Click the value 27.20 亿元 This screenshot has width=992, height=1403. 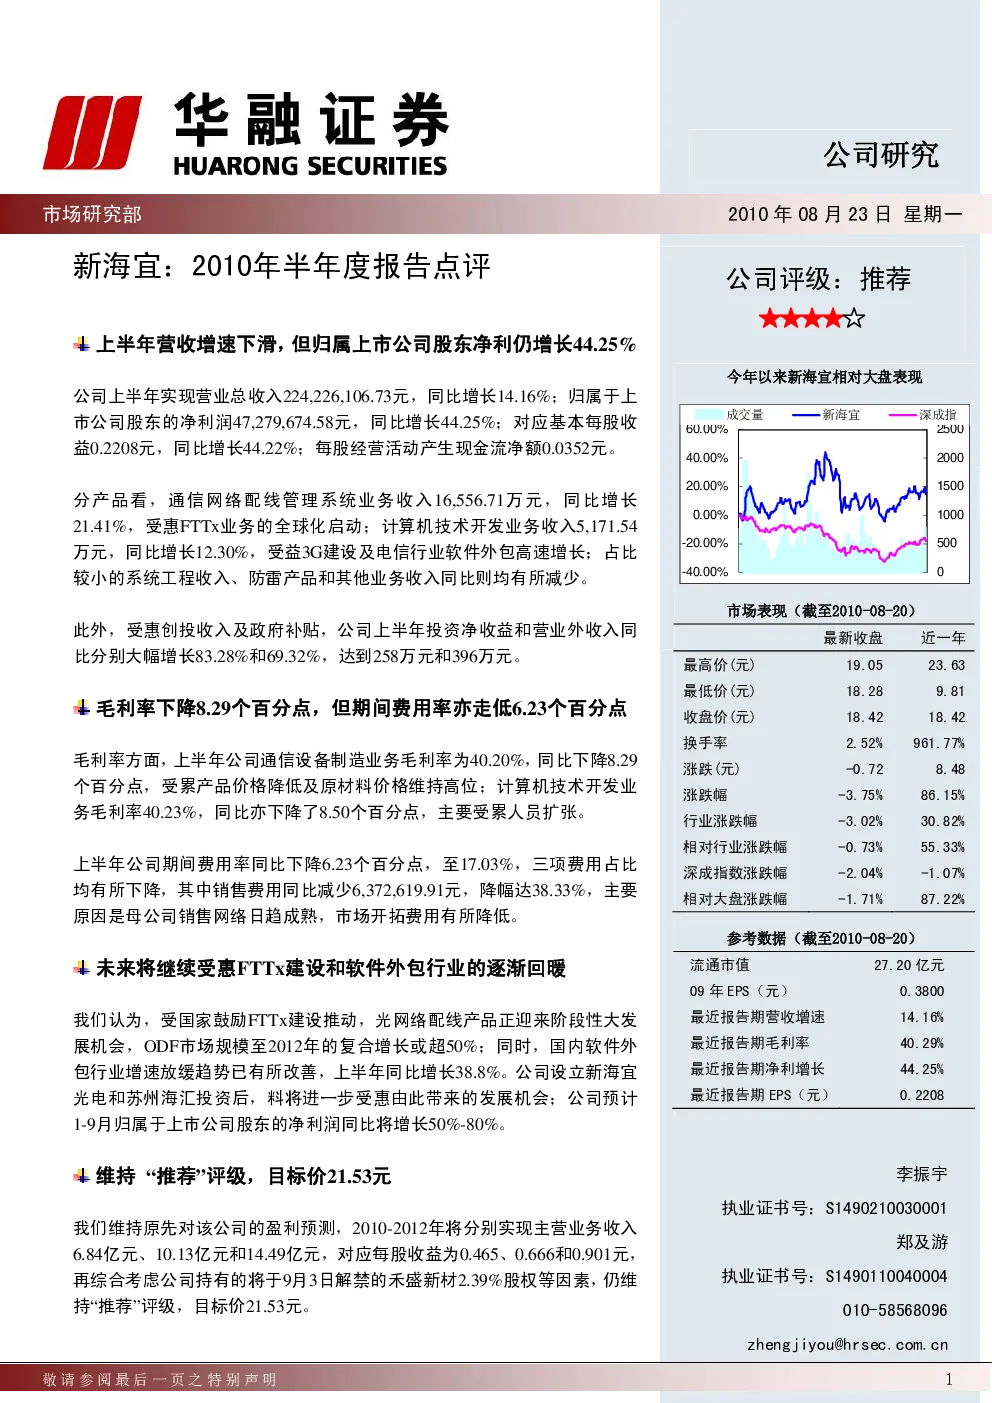coord(909,965)
